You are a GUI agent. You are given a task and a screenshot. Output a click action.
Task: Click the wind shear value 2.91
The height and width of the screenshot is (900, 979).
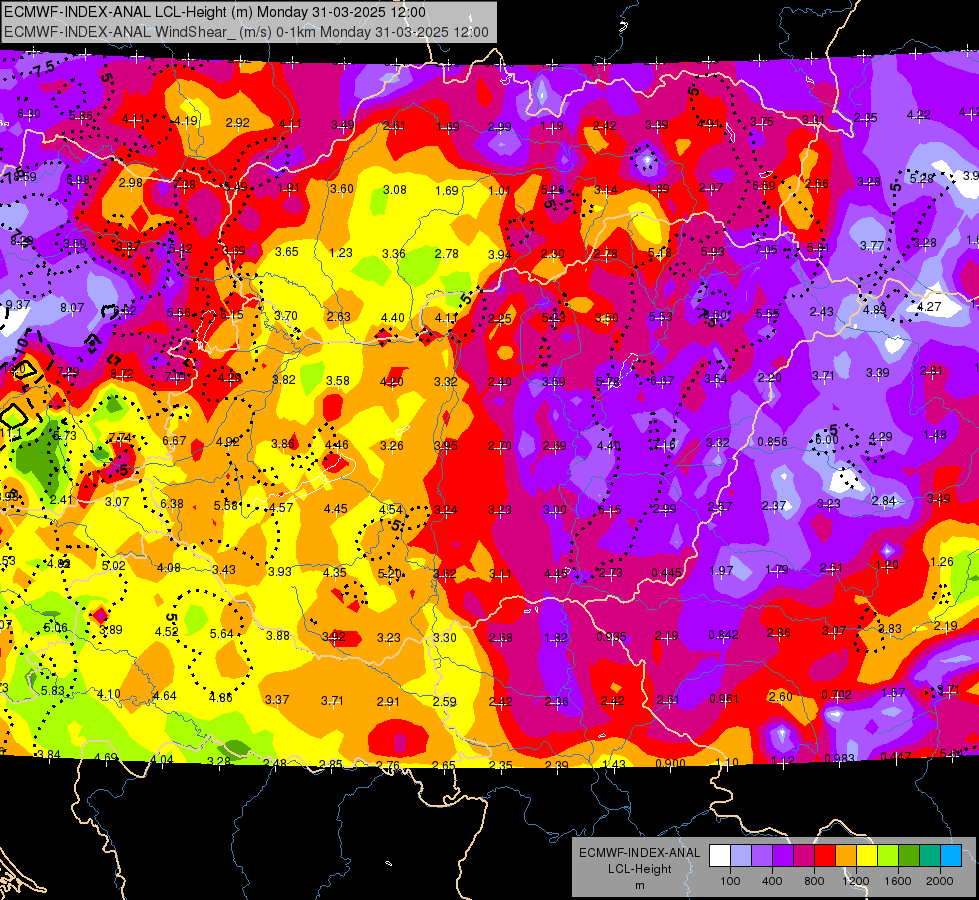tap(388, 702)
